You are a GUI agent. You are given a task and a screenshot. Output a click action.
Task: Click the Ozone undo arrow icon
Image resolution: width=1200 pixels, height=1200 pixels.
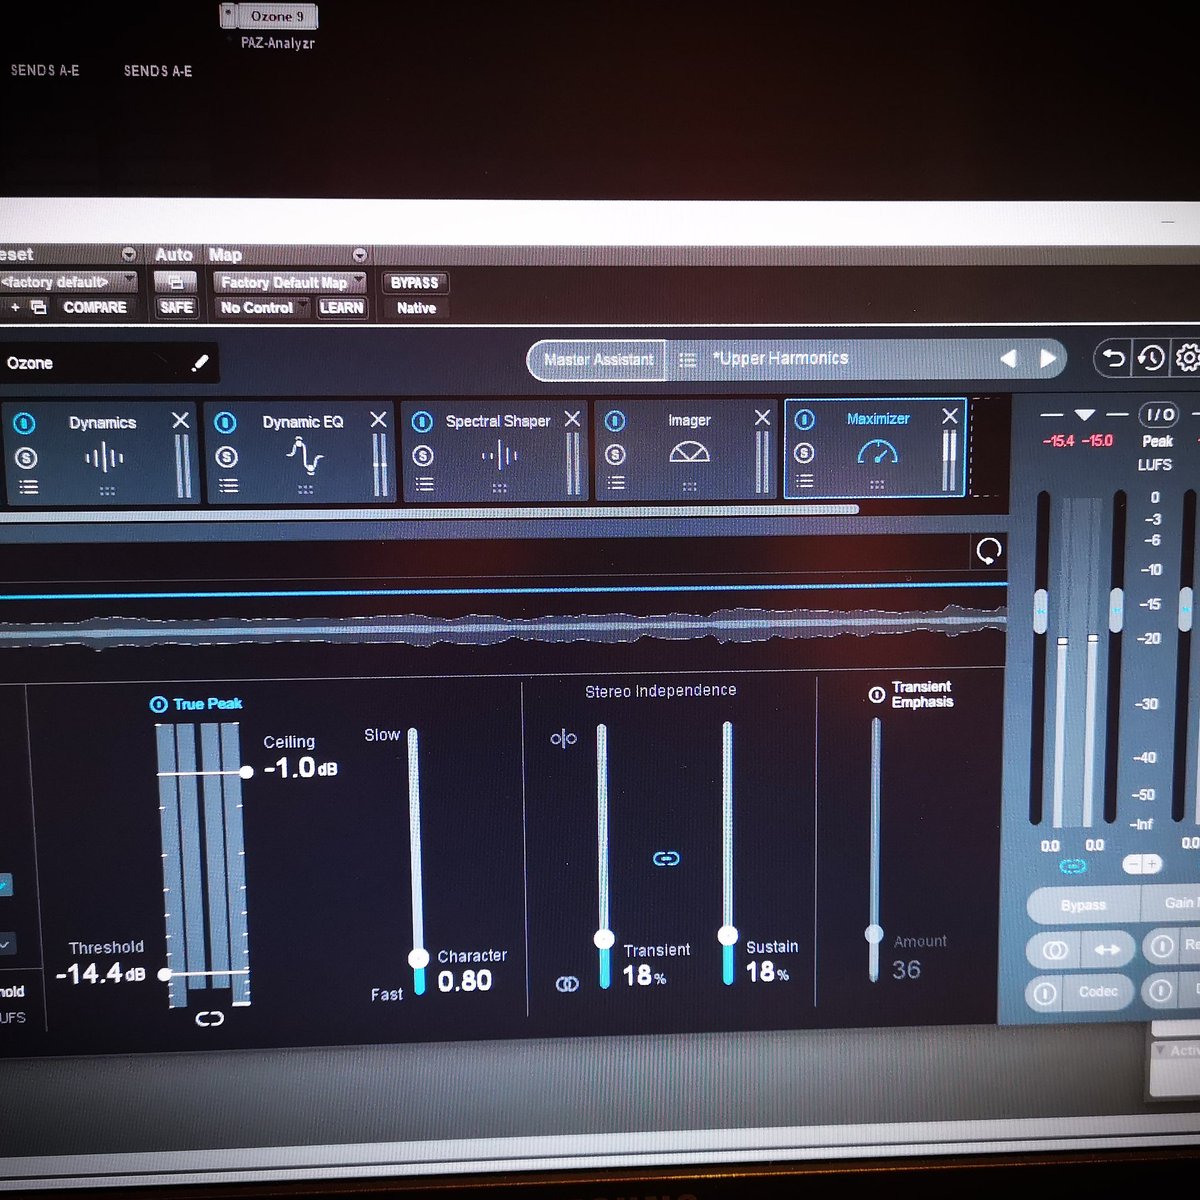(x=1112, y=358)
